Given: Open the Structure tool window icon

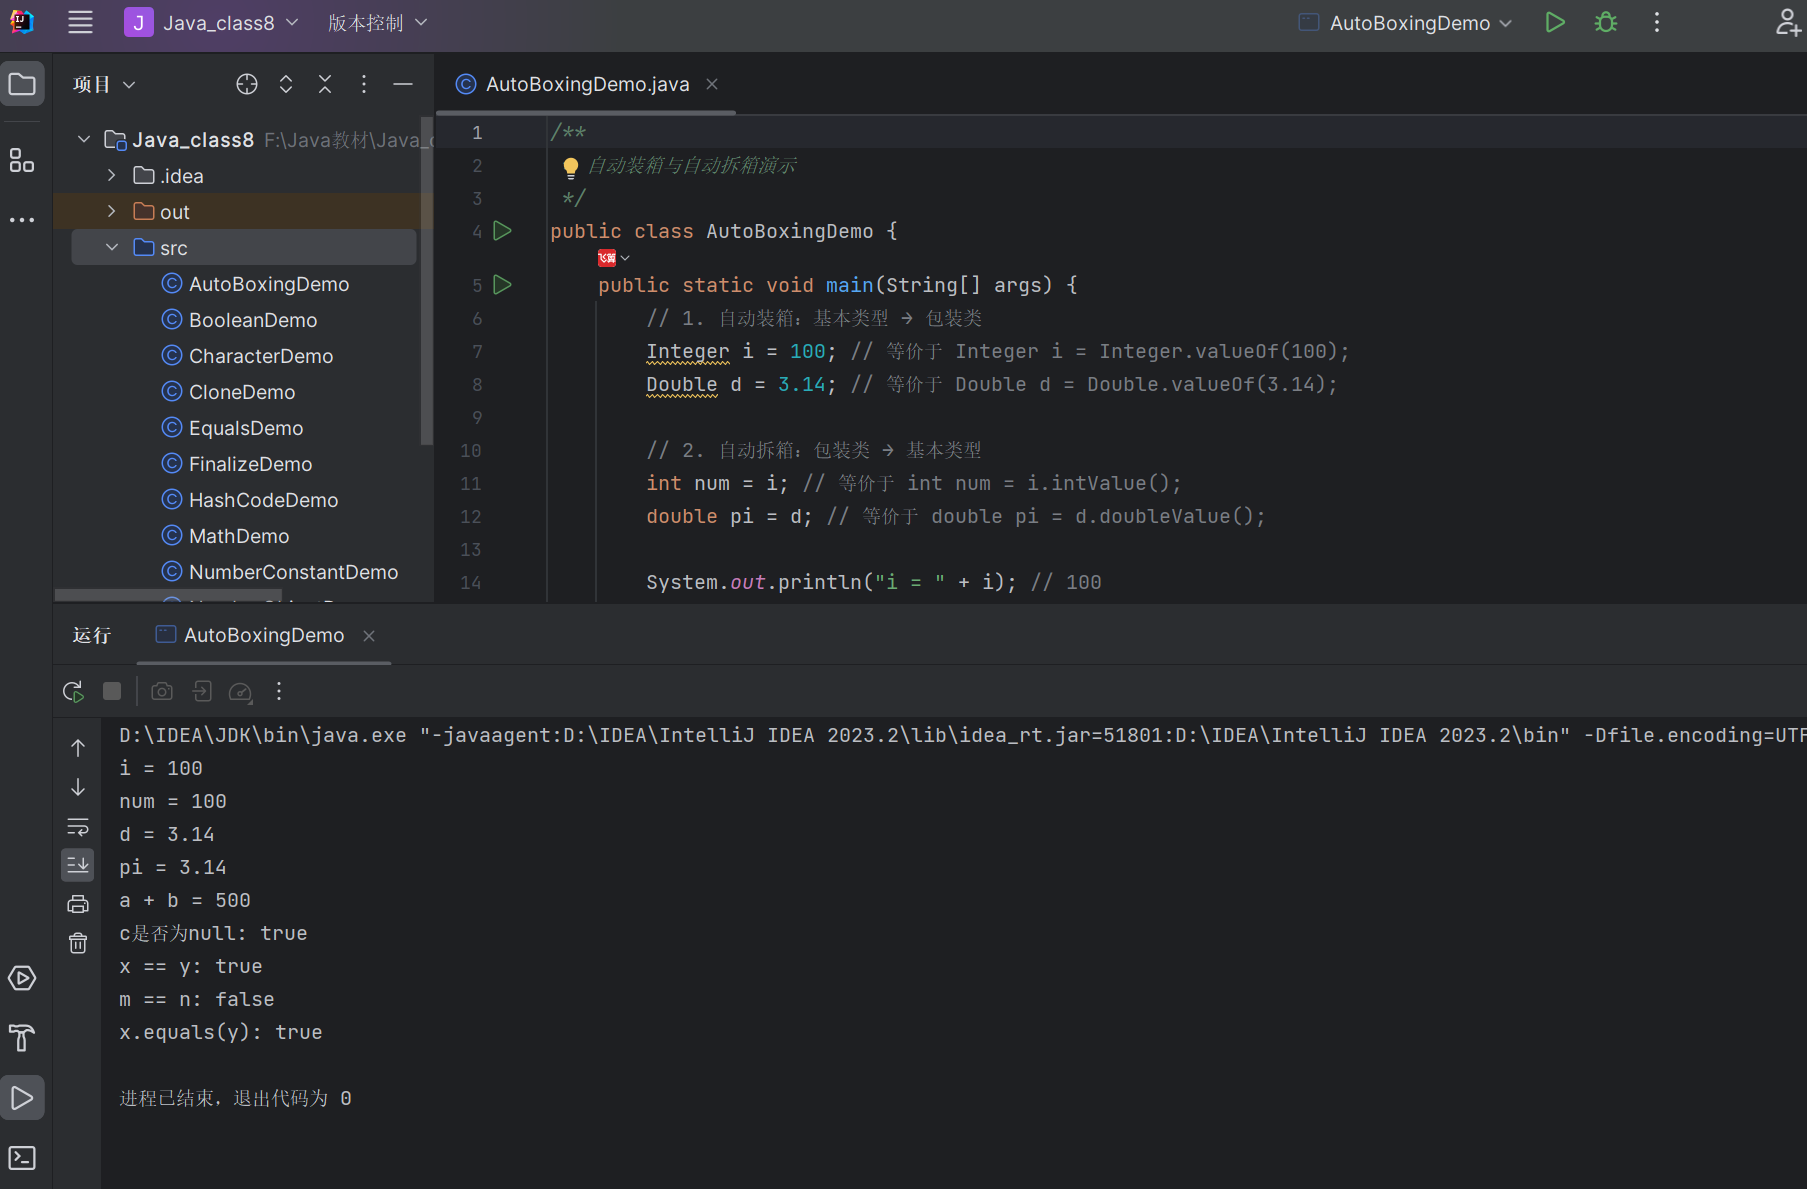Looking at the screenshot, I should point(22,160).
